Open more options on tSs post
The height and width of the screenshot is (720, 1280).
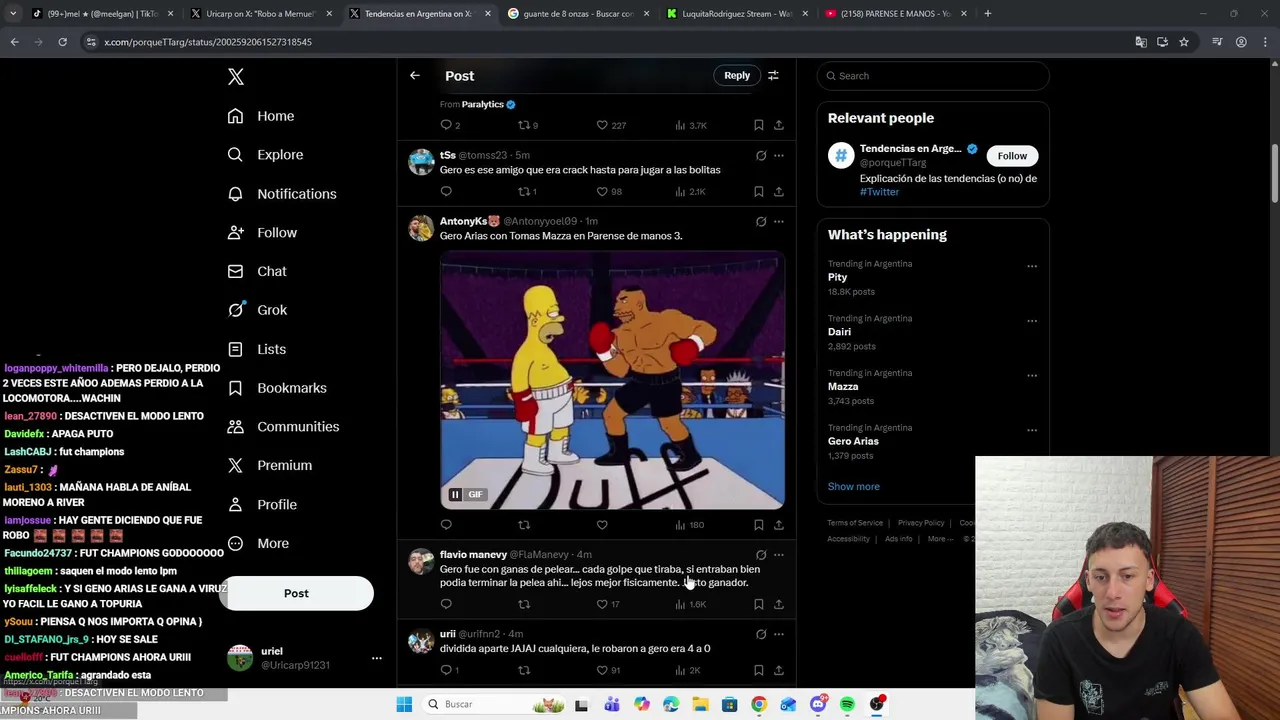(x=778, y=156)
